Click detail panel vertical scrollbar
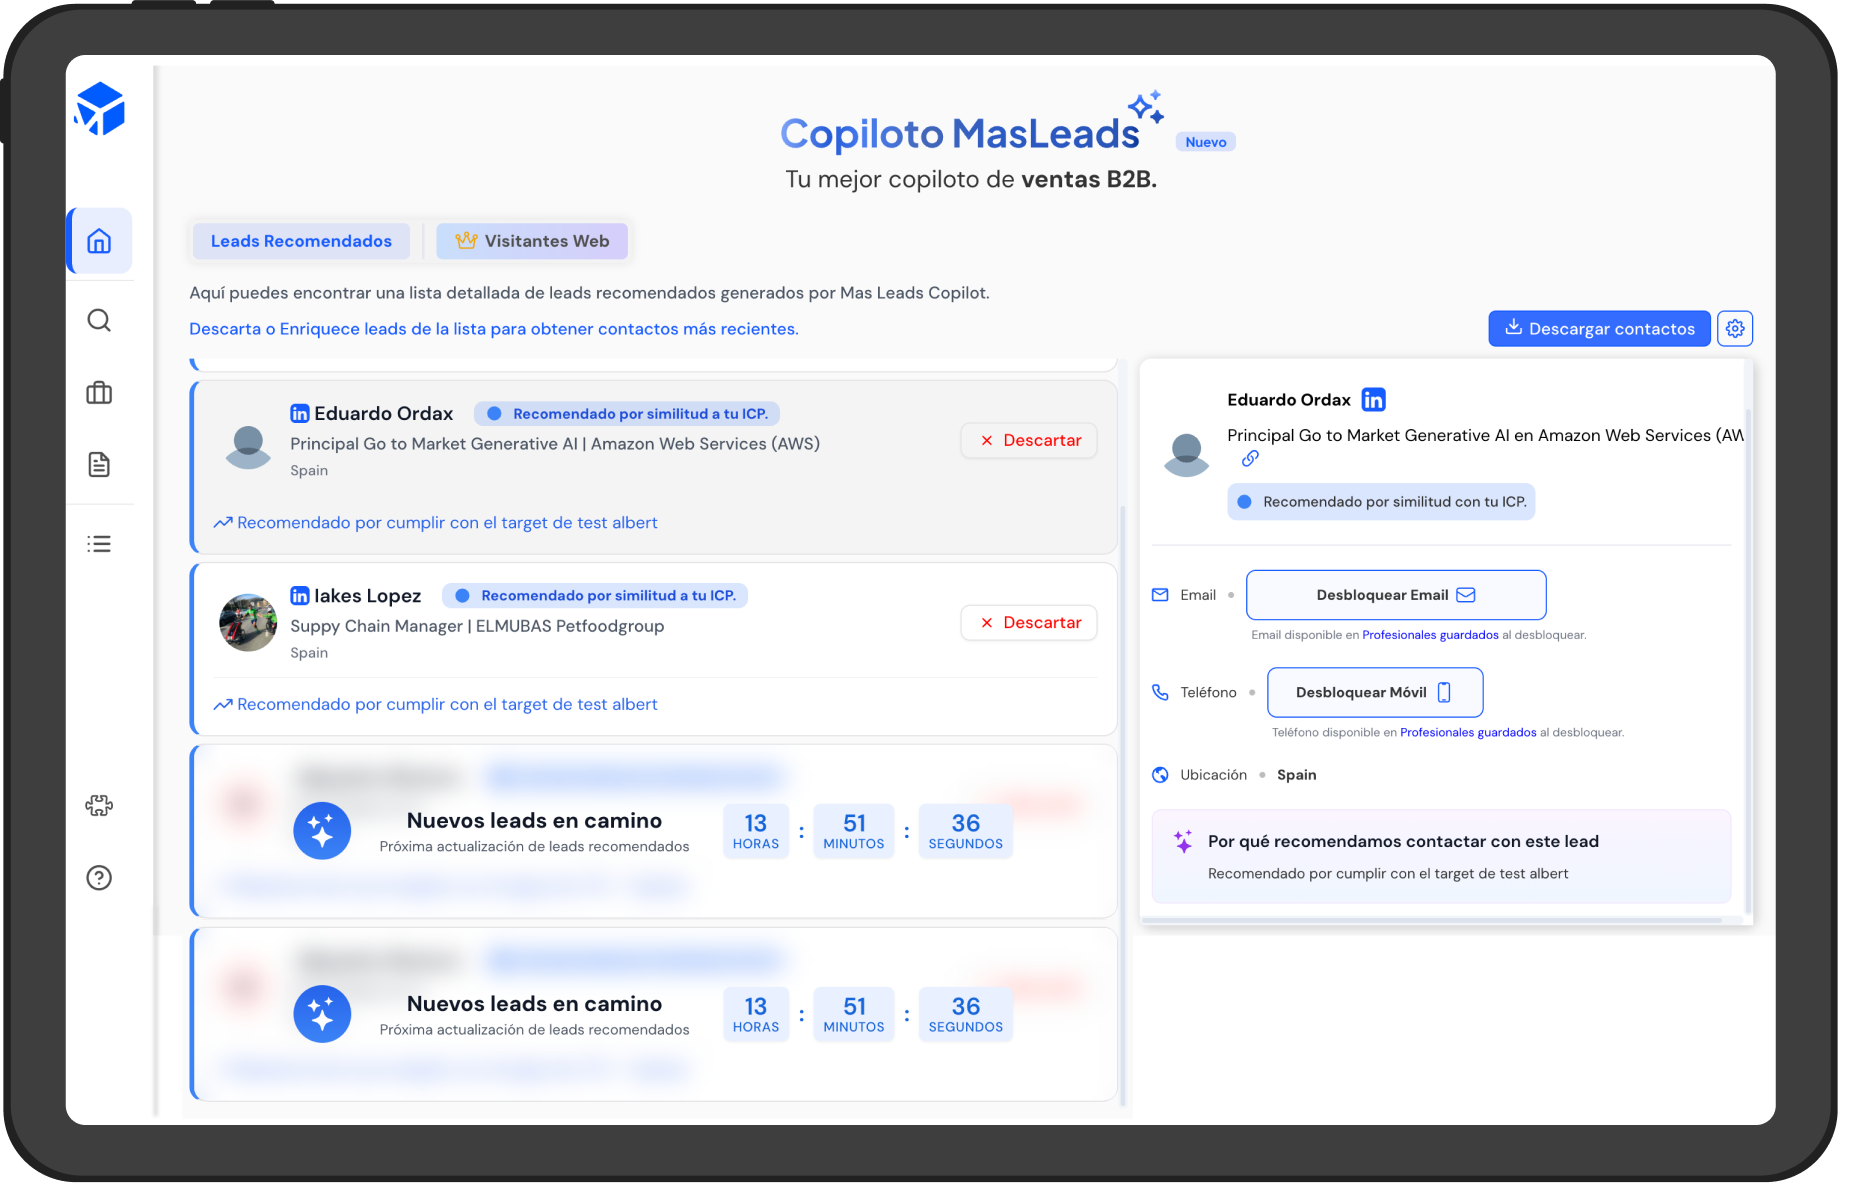 point(1748,660)
